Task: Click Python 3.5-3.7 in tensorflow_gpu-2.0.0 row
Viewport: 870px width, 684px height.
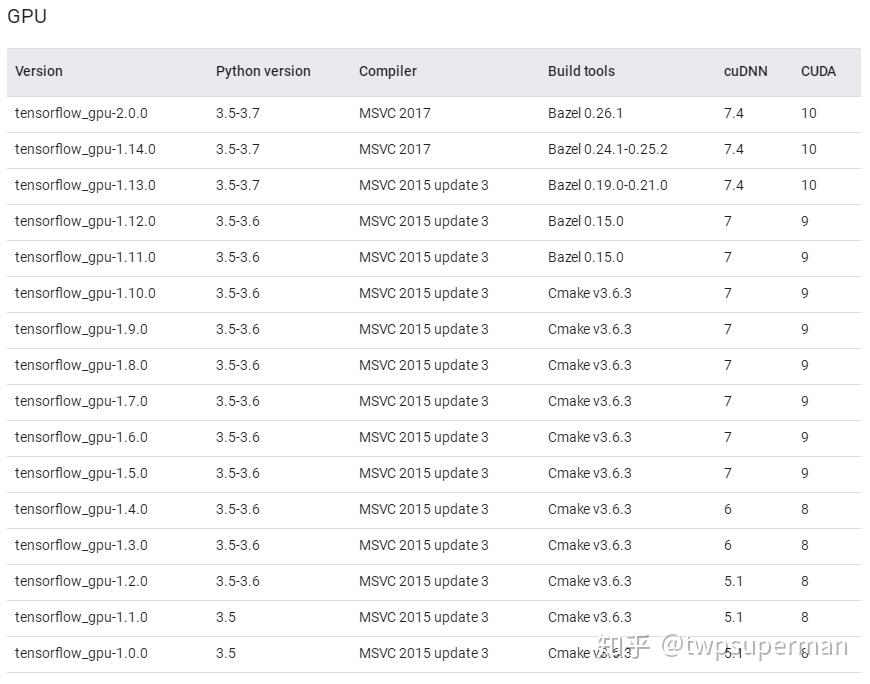Action: tap(237, 113)
